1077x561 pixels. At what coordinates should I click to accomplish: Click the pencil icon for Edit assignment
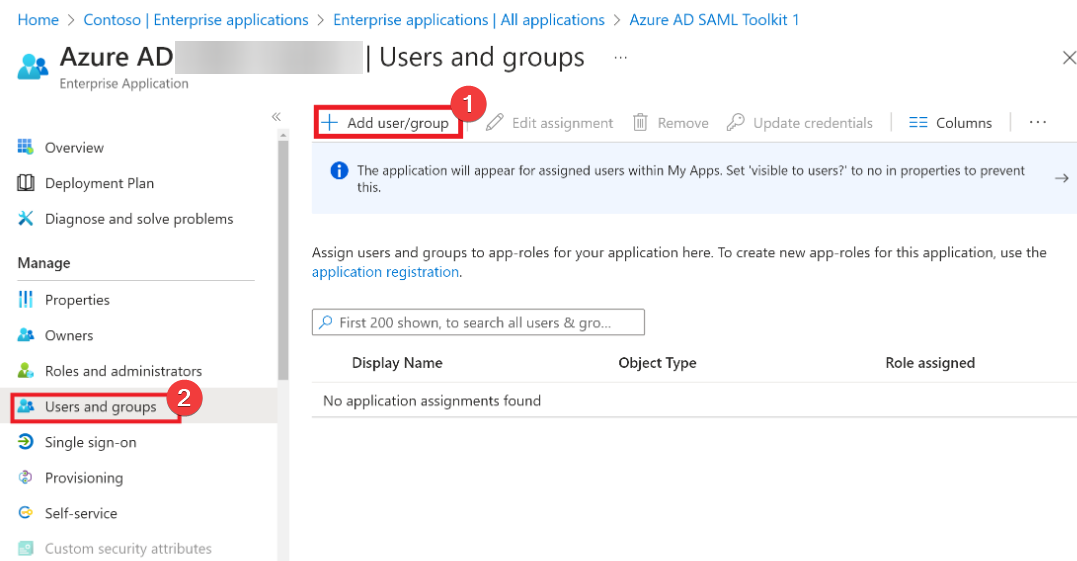495,122
